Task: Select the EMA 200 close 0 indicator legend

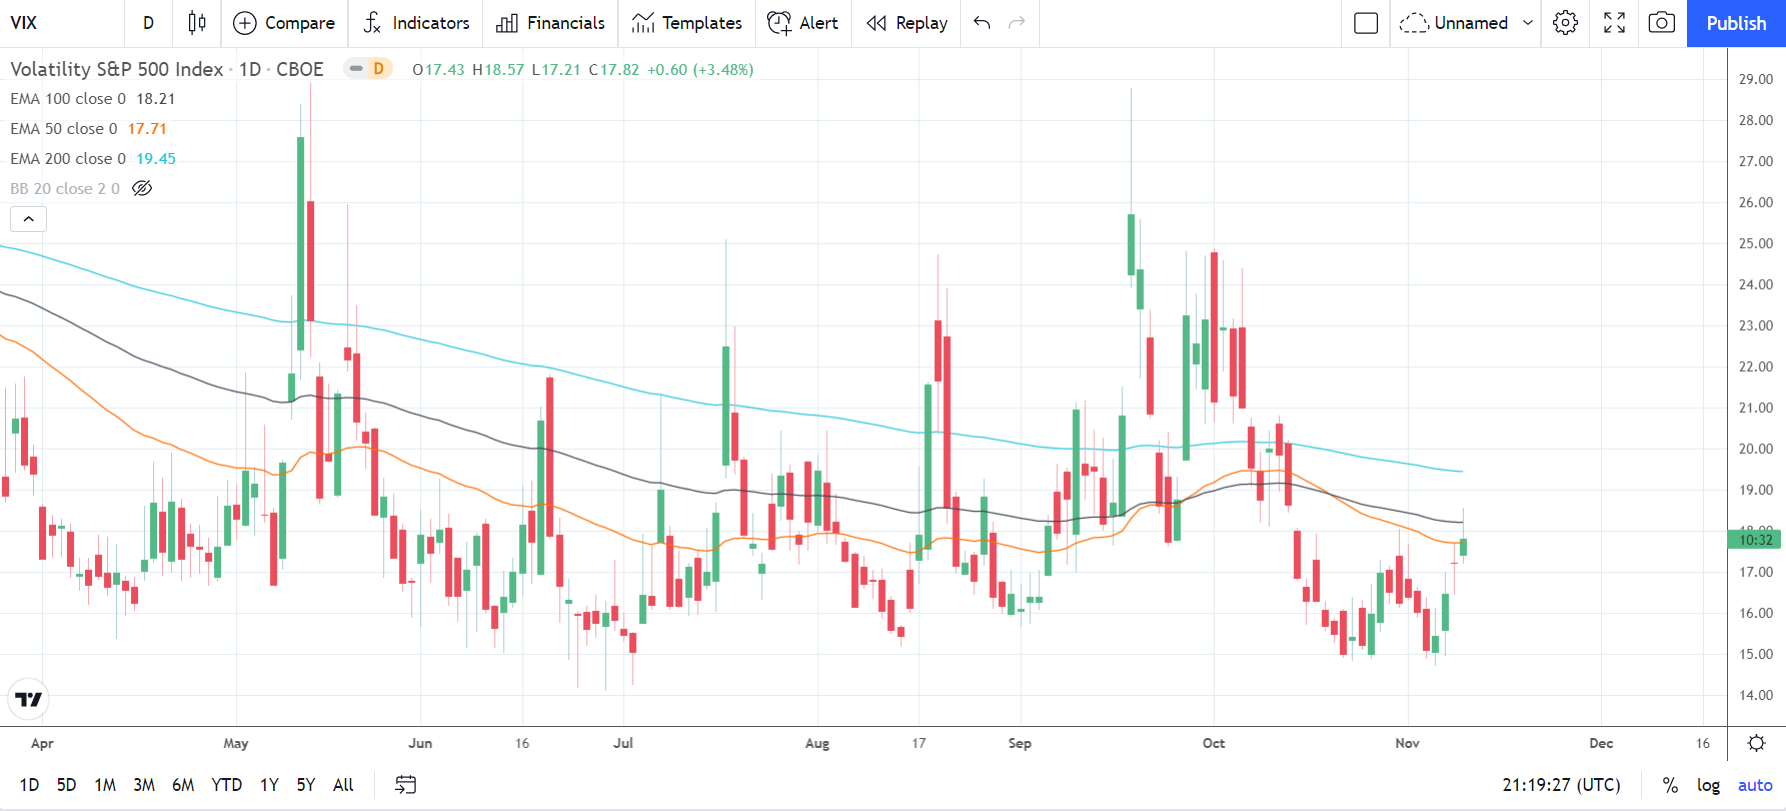Action: pos(68,159)
